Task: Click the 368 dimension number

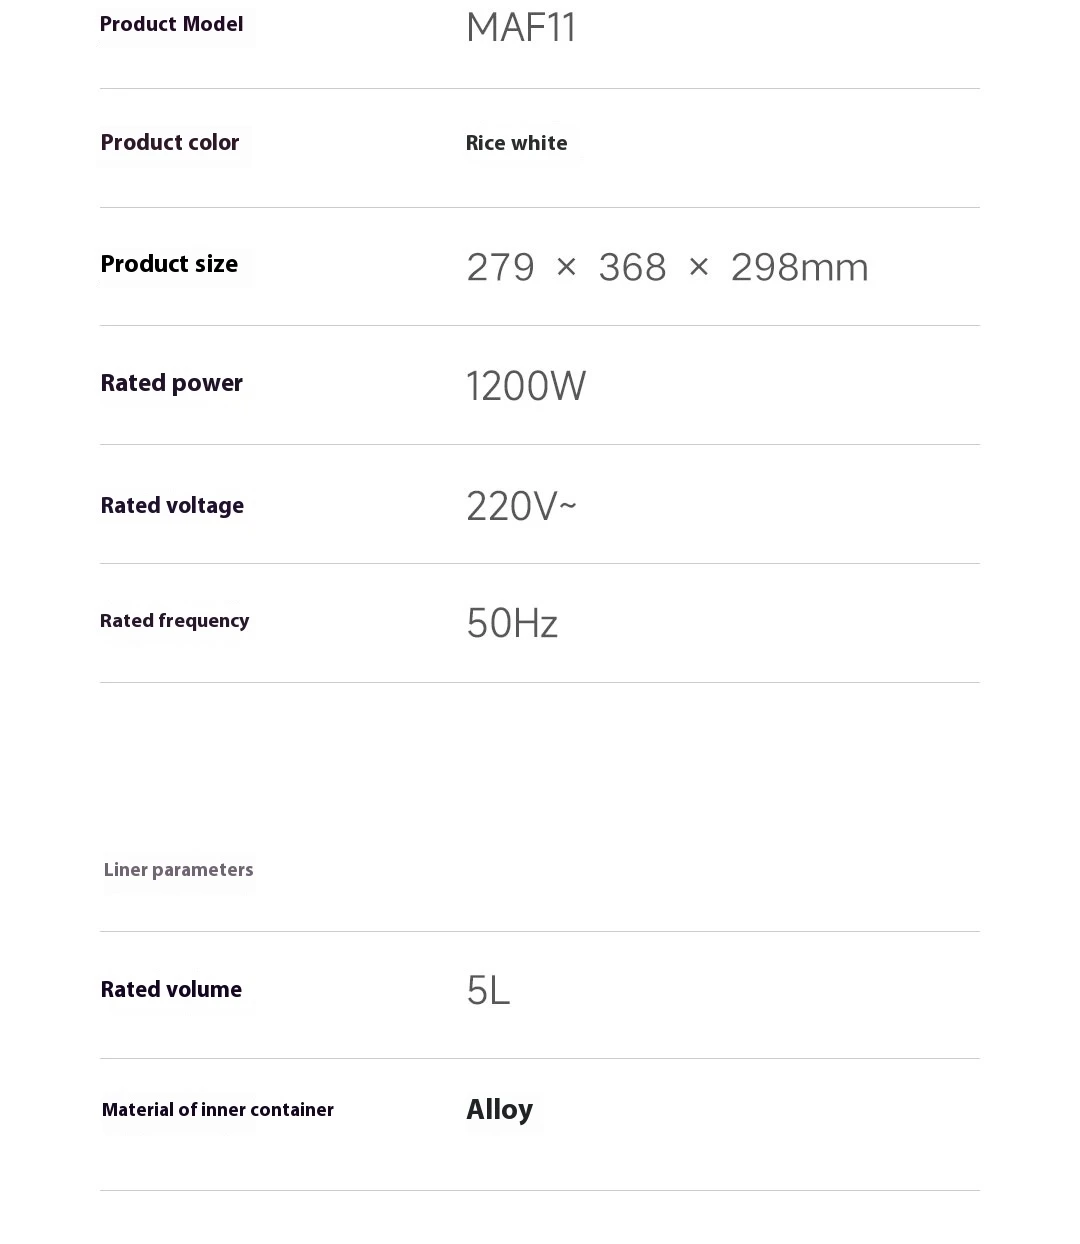Action: [x=632, y=268]
